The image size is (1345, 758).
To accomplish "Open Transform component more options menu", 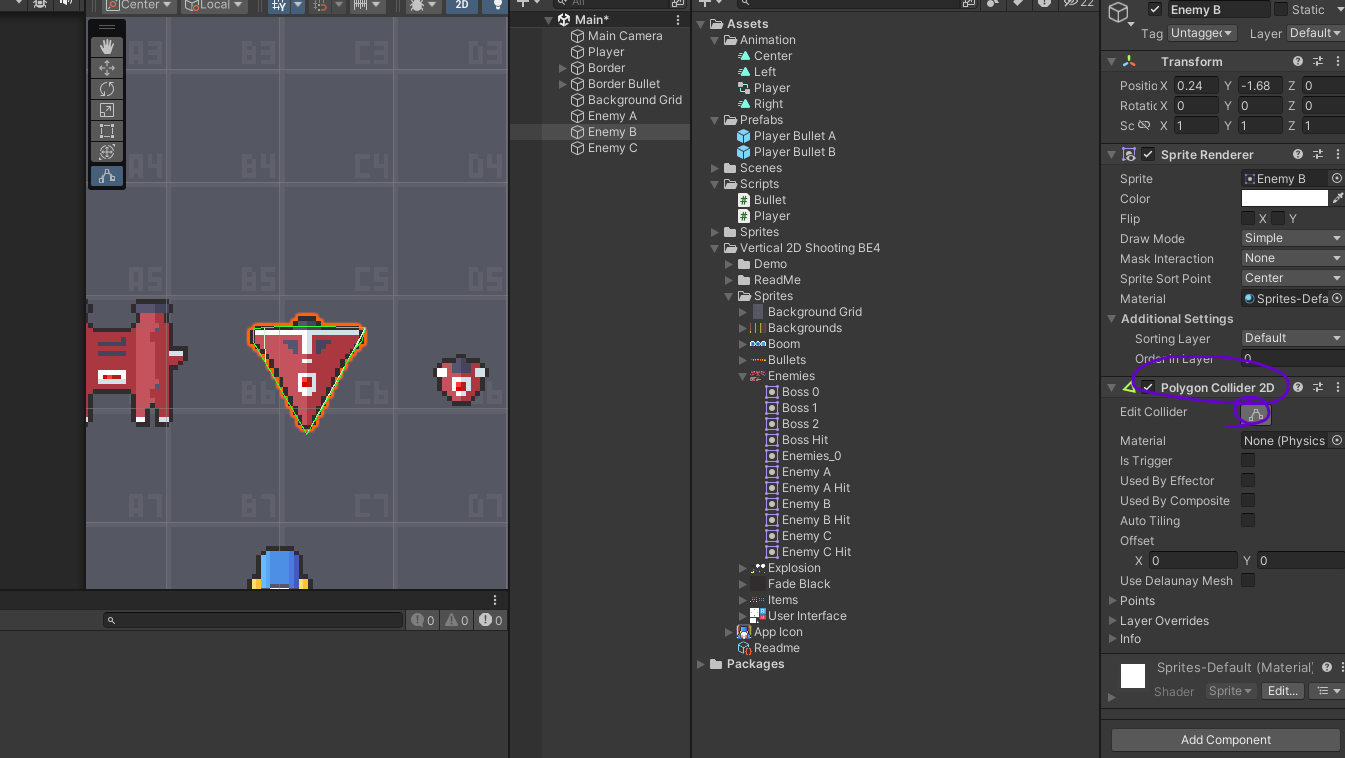I will click(x=1337, y=62).
